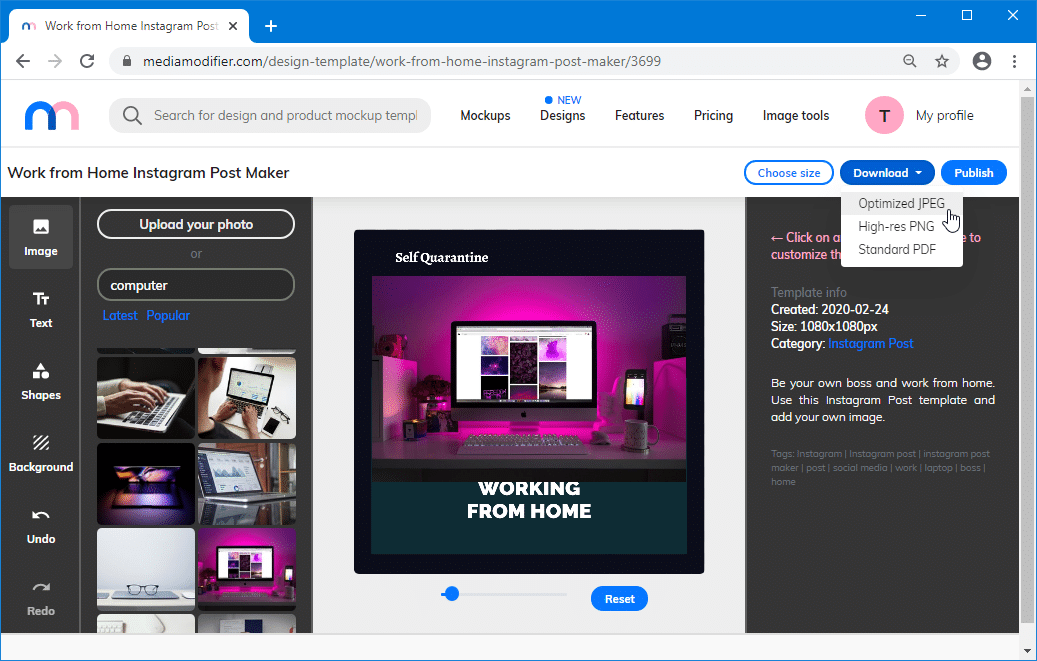Select Optimized JPEG from download menu
This screenshot has height=661, width=1037.
click(x=901, y=204)
